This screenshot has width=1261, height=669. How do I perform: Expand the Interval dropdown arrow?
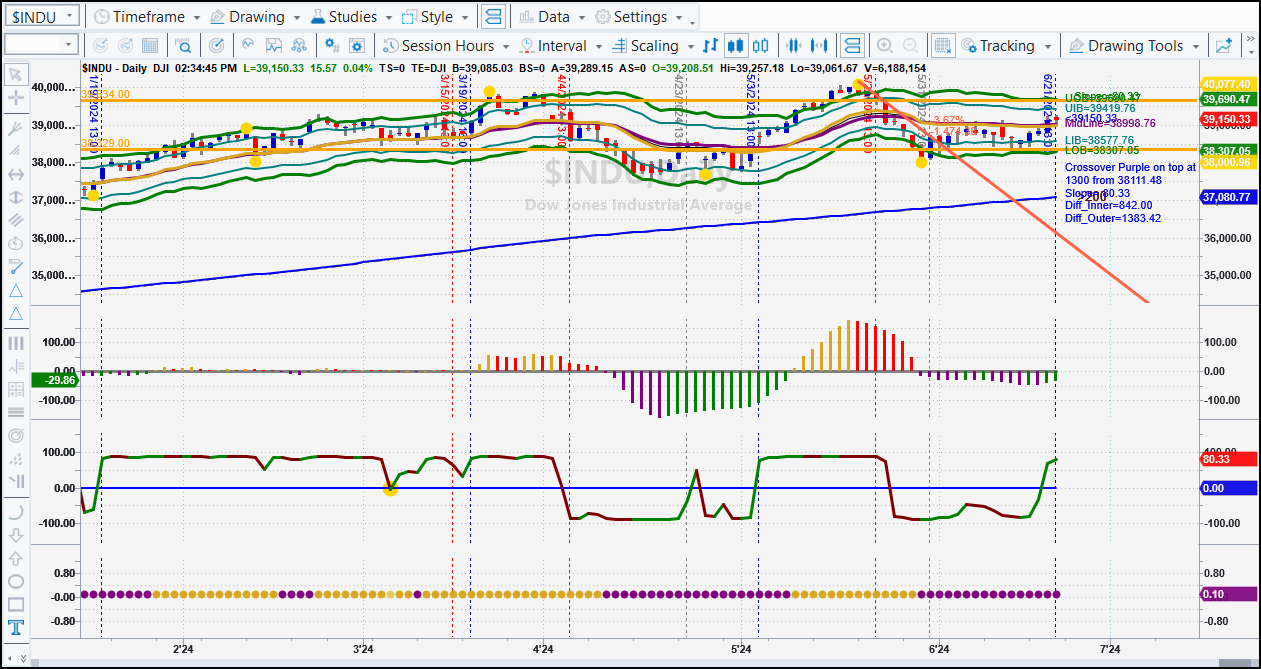pyautogui.click(x=598, y=46)
